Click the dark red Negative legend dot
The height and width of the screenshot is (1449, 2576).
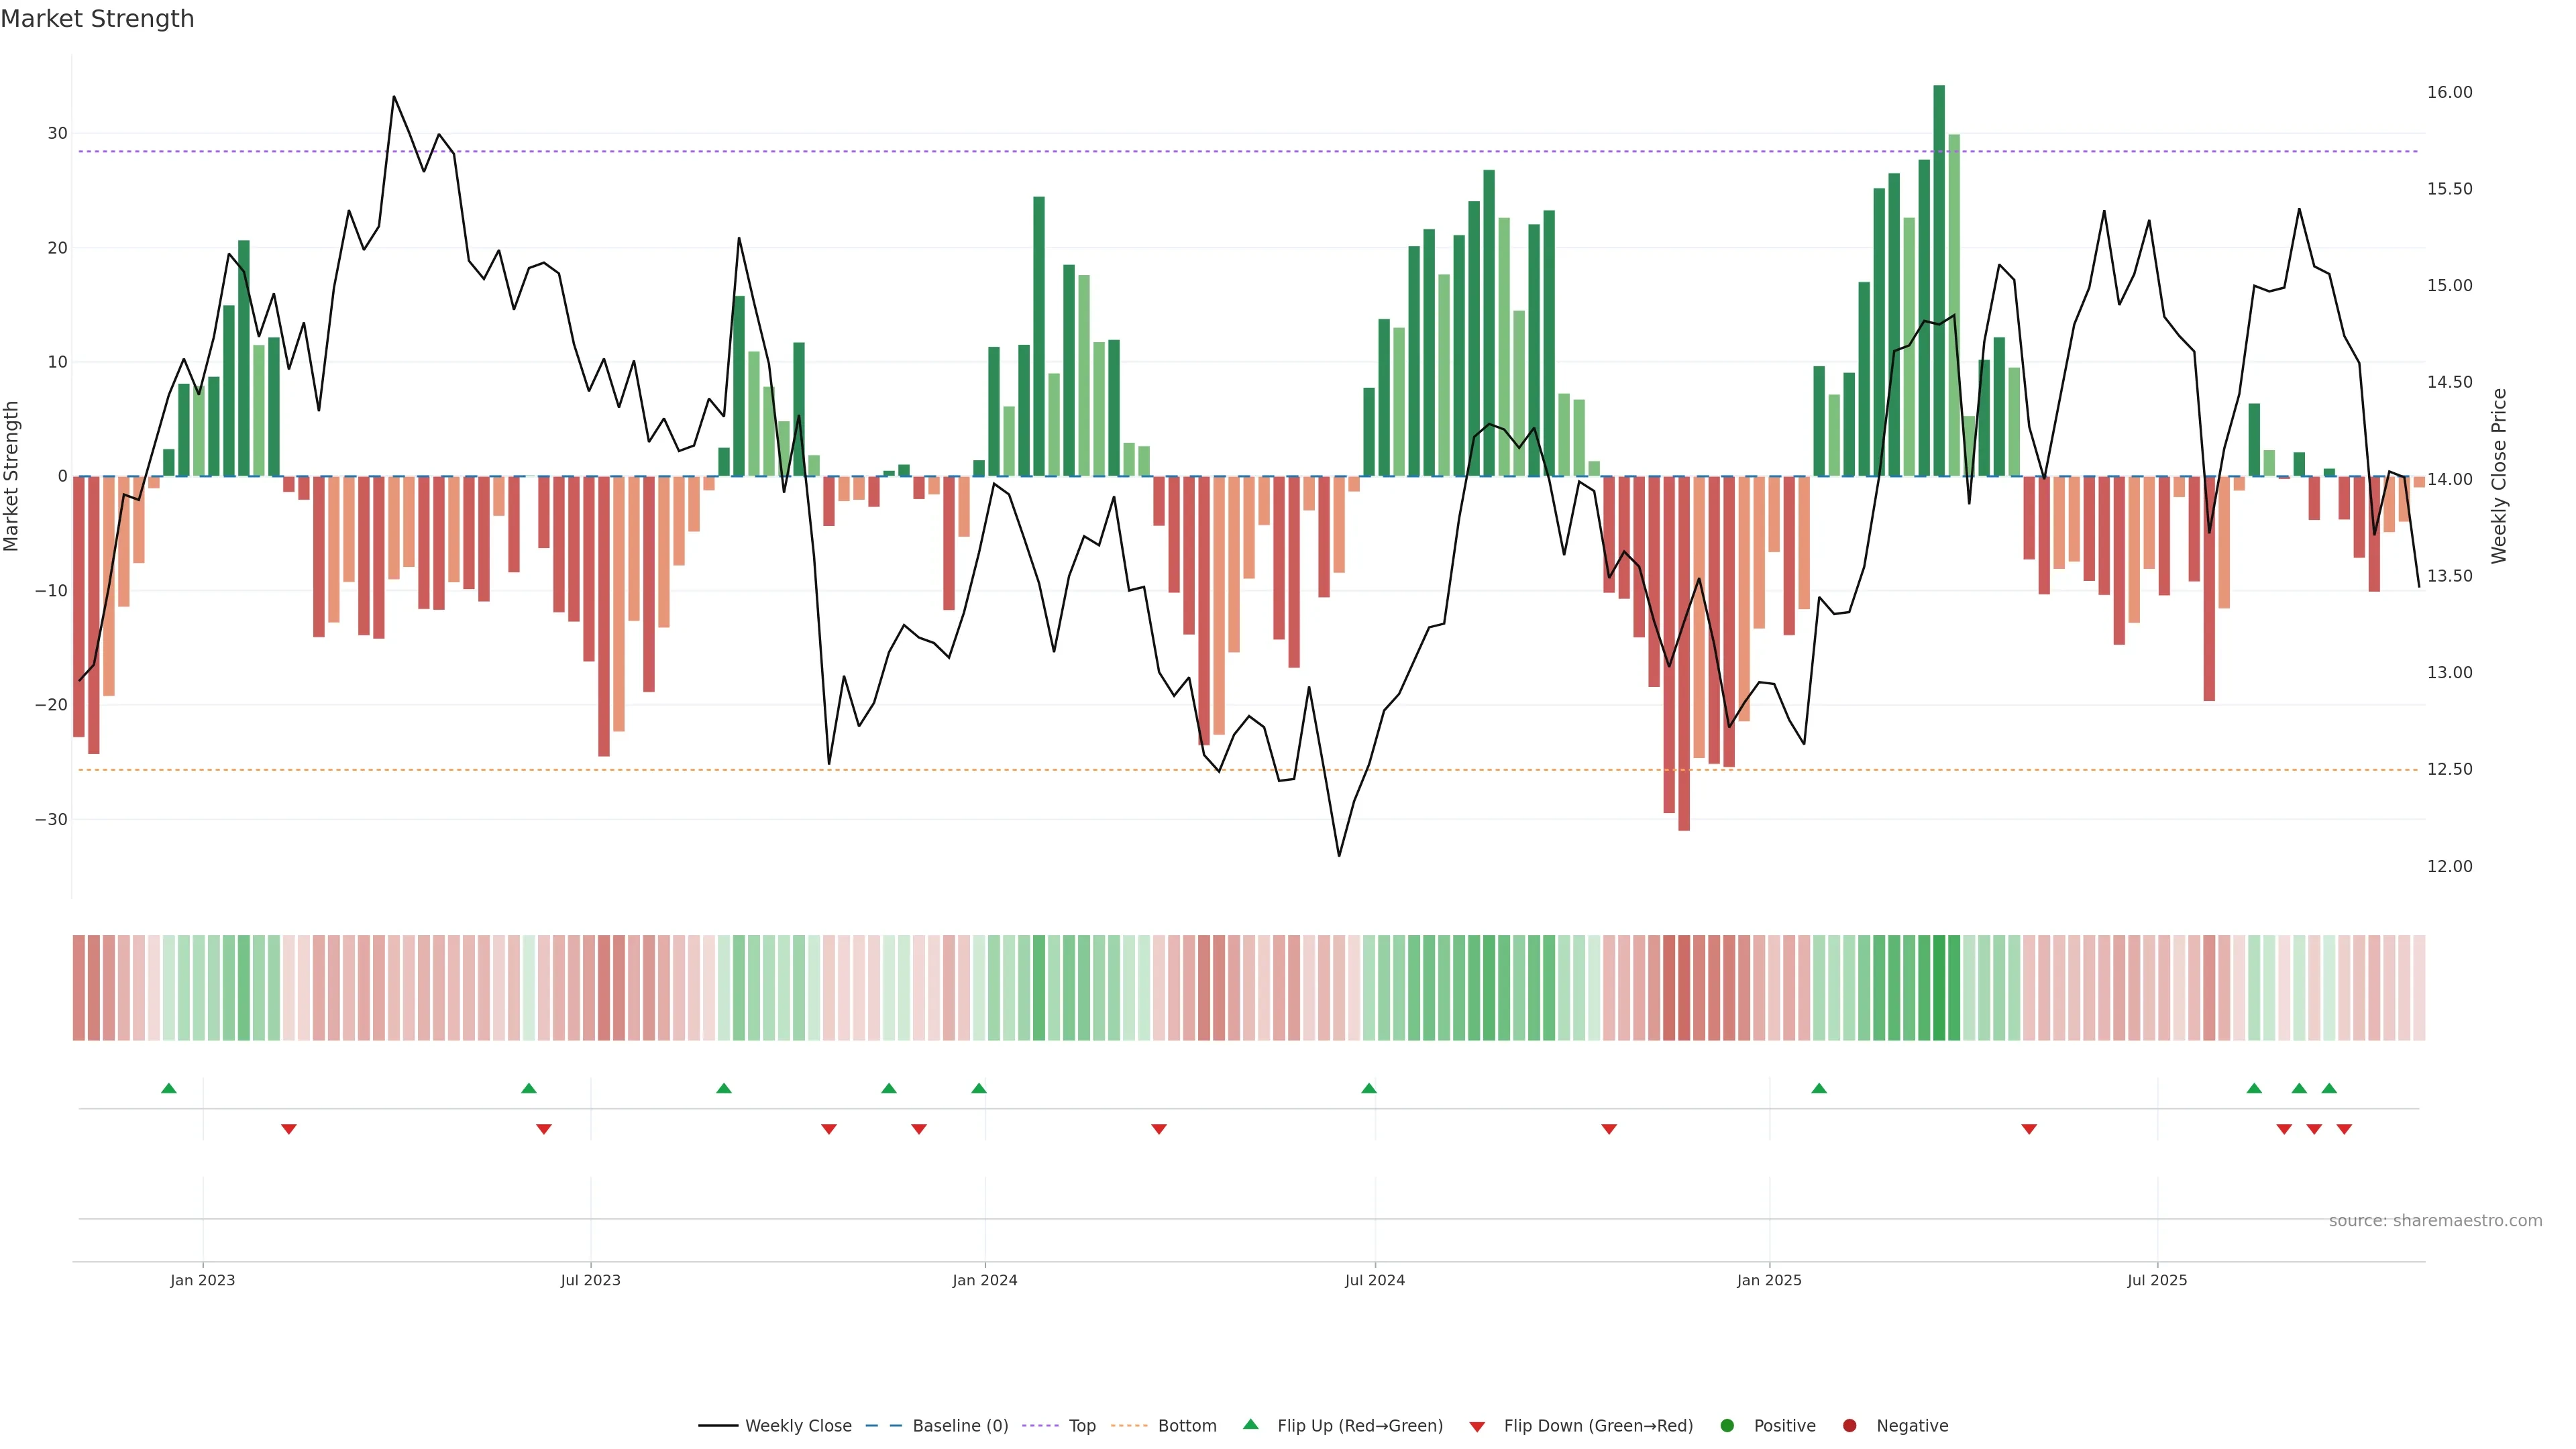coord(1849,1426)
